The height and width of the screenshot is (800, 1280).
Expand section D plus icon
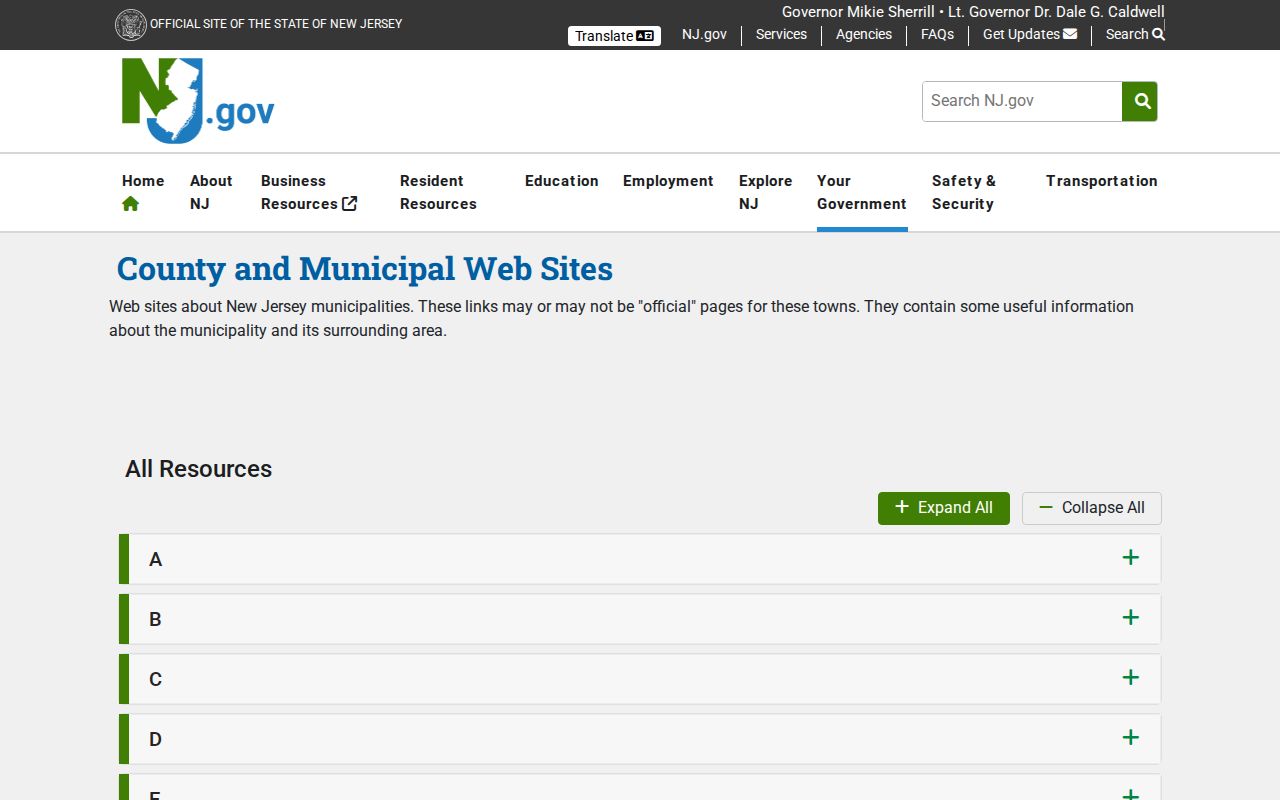click(1131, 738)
